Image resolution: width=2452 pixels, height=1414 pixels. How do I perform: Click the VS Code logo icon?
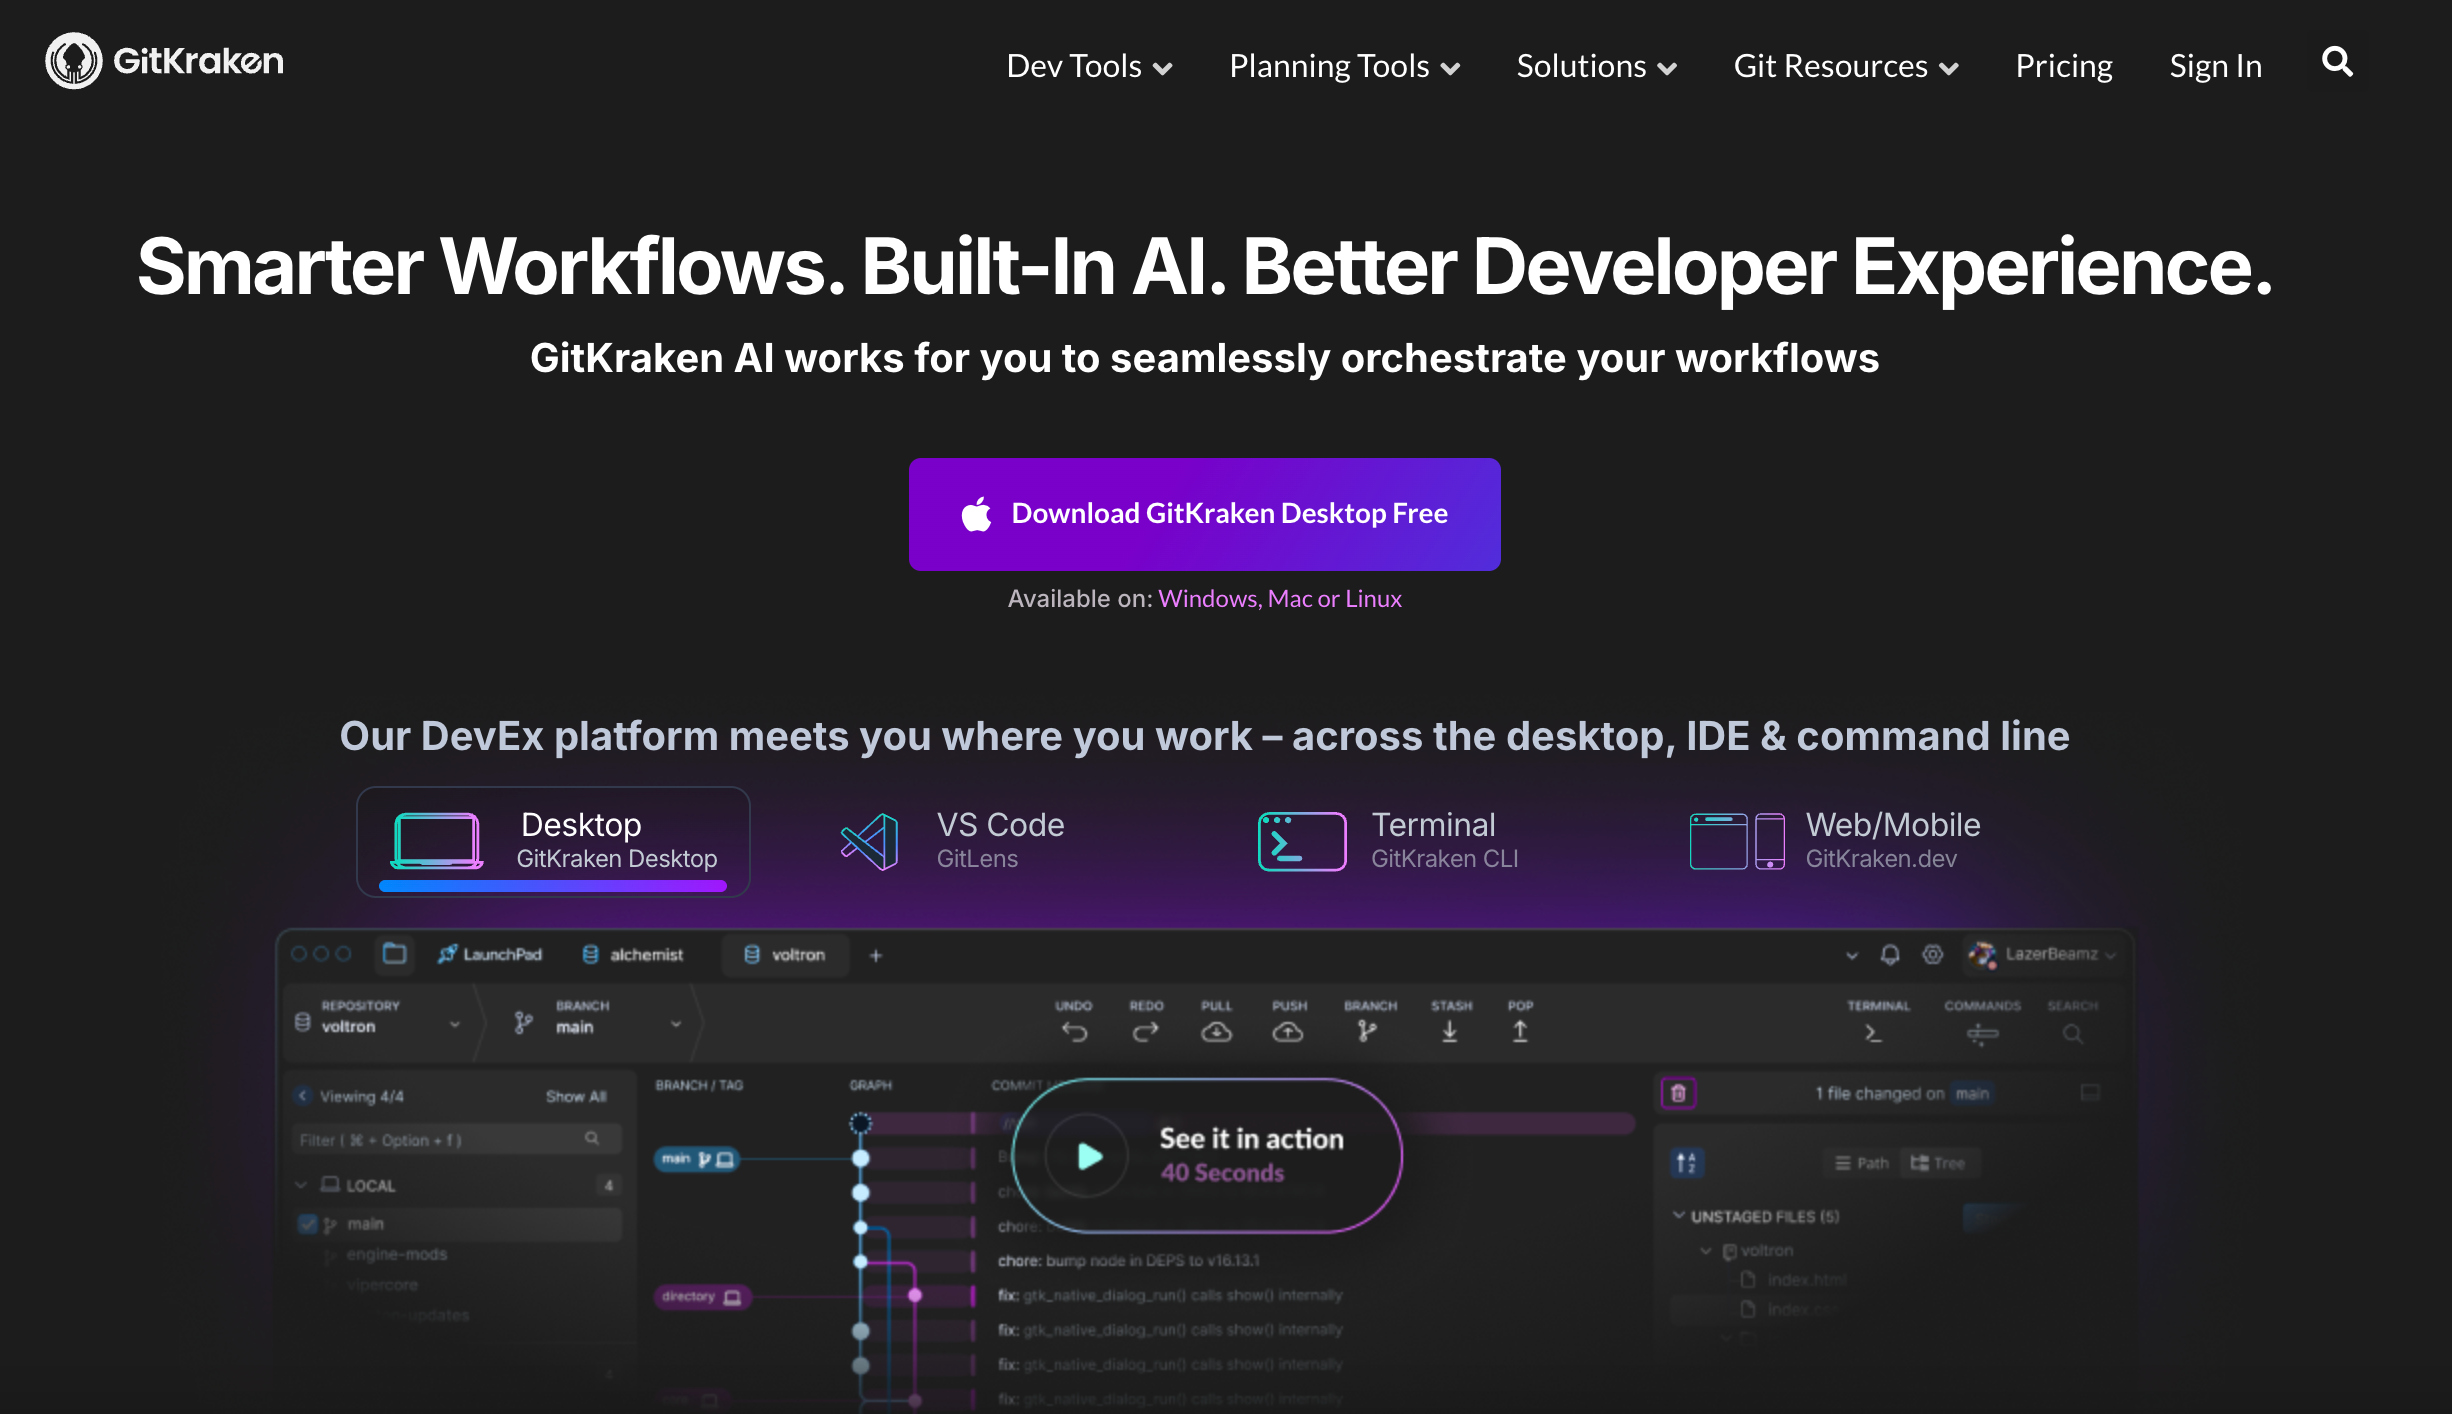870,841
